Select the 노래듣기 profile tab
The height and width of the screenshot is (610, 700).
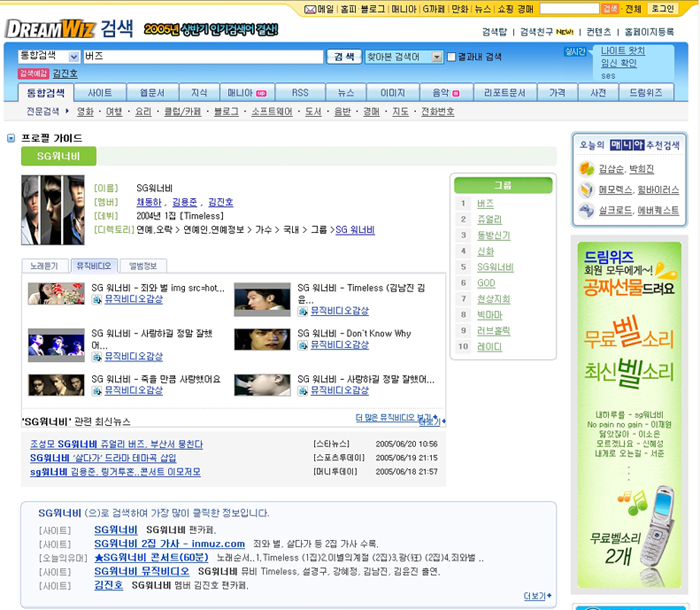coord(45,266)
